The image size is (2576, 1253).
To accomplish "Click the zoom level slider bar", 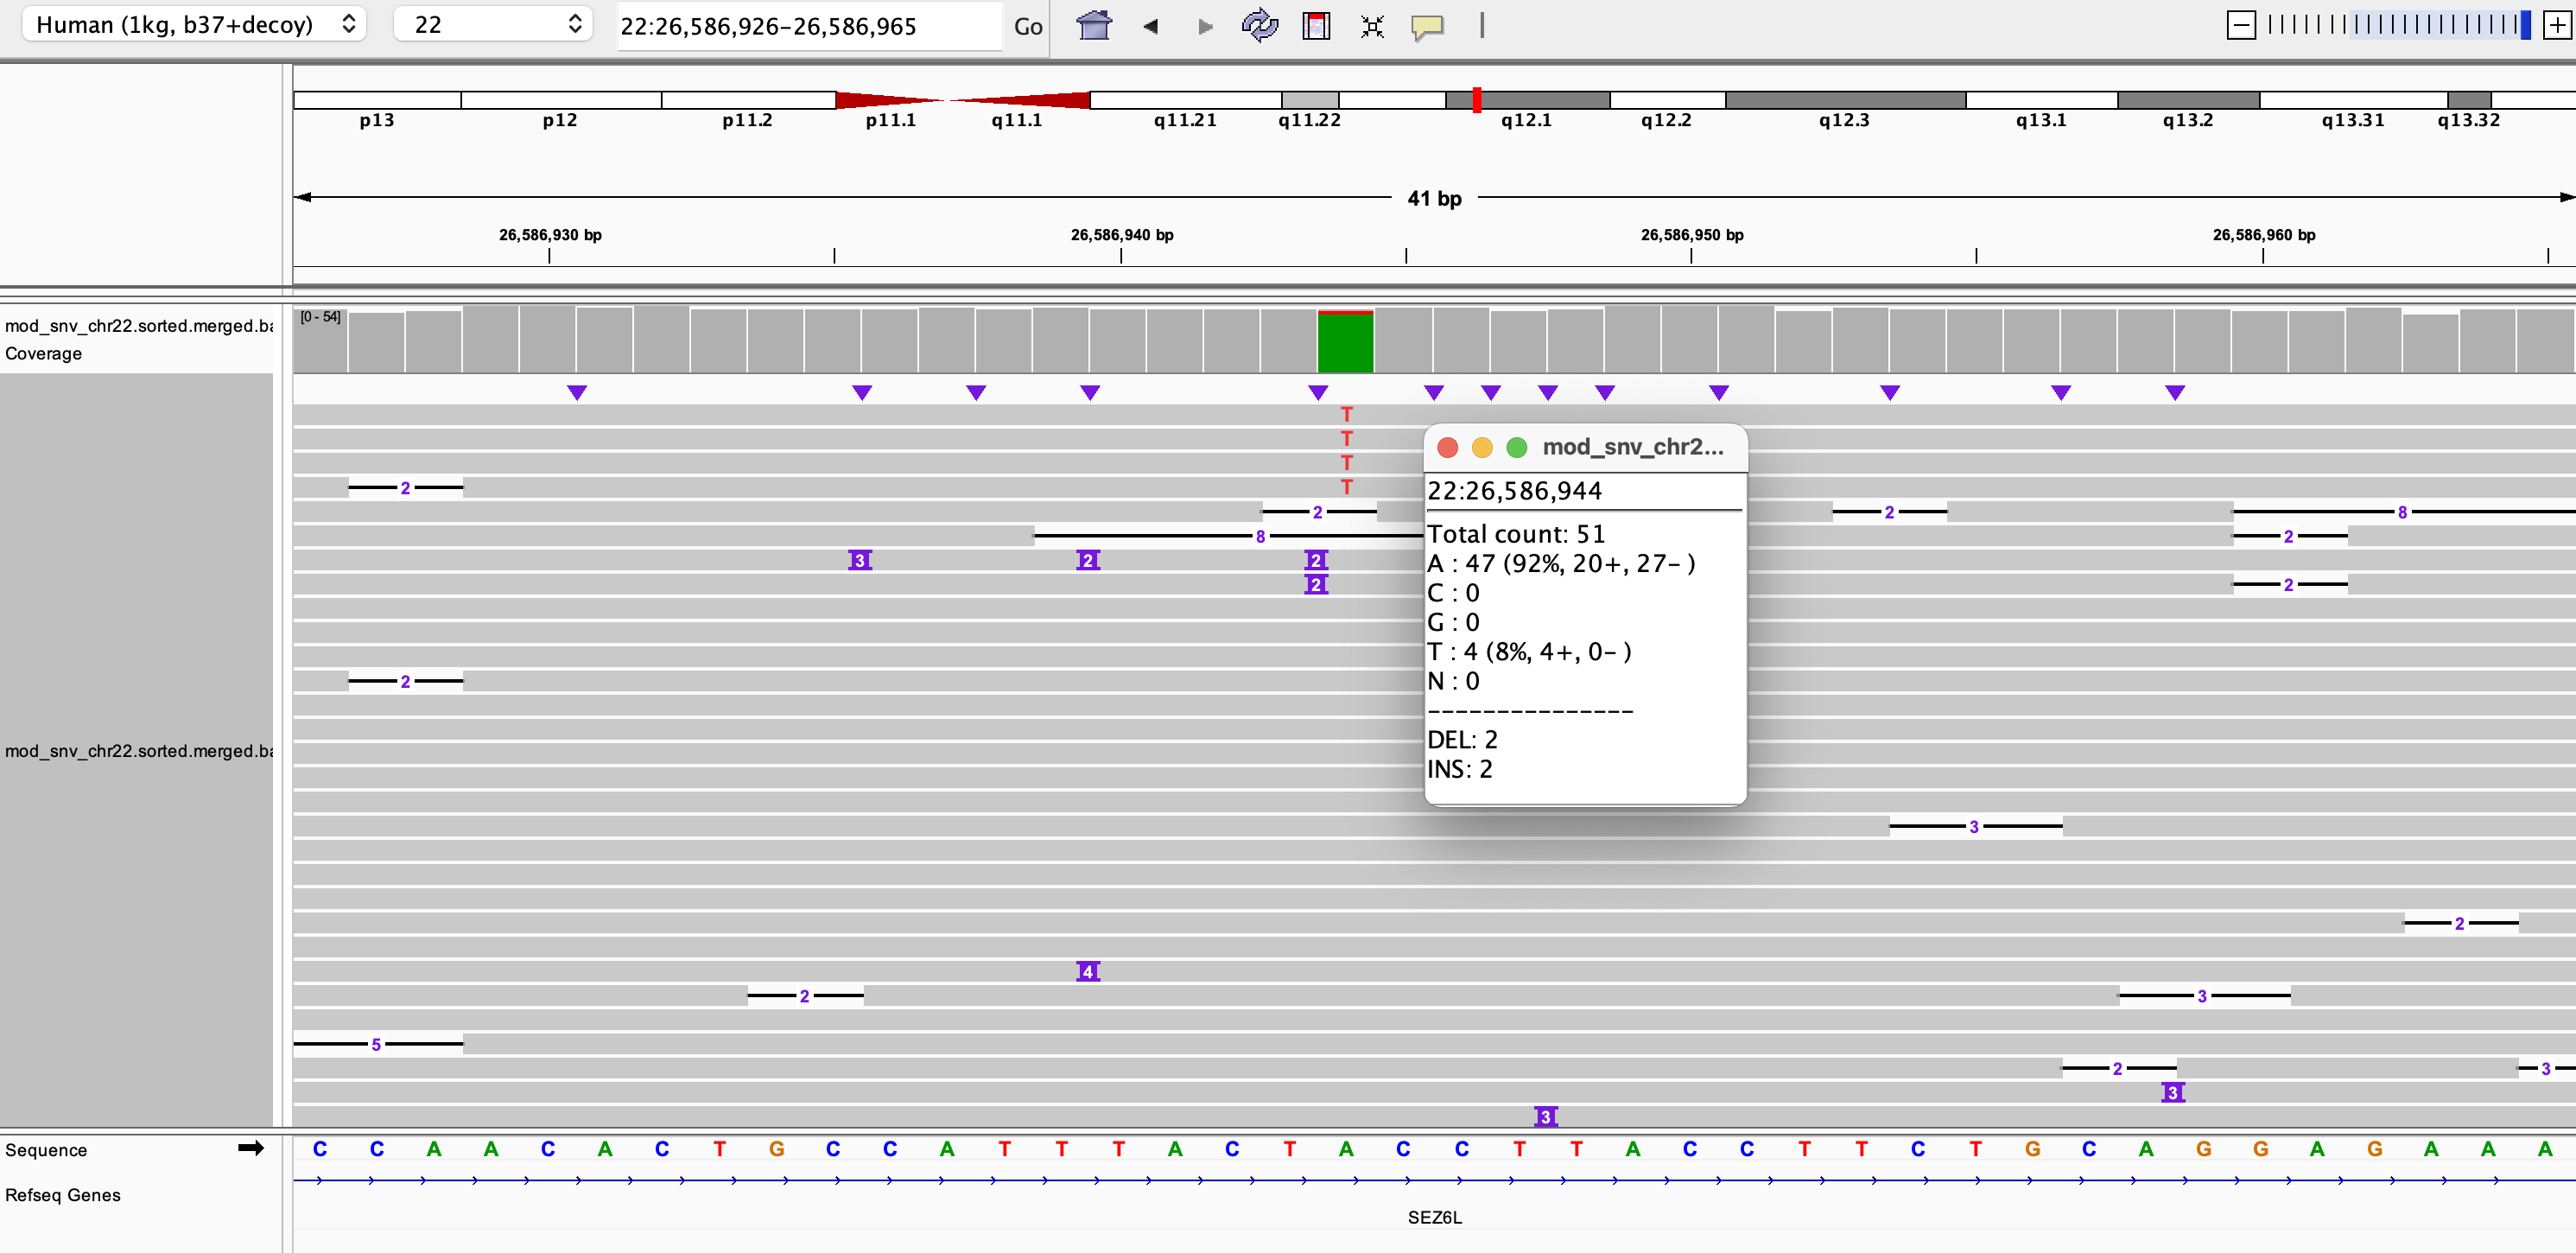I will click(2398, 25).
